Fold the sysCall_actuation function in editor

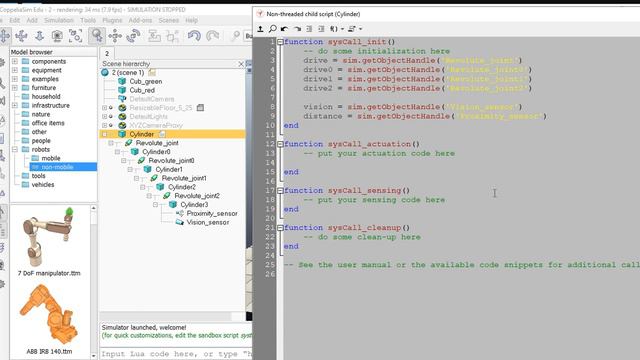(280, 144)
